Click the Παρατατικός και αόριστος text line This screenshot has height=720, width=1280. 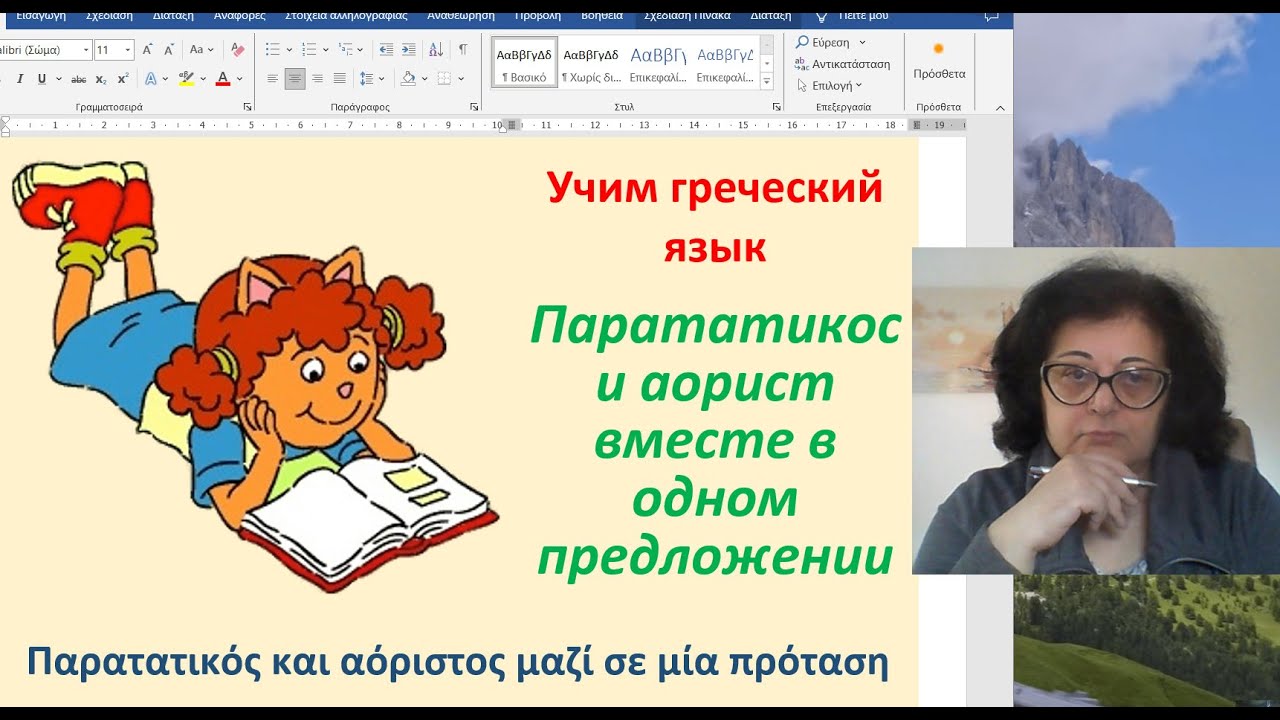tap(457, 662)
